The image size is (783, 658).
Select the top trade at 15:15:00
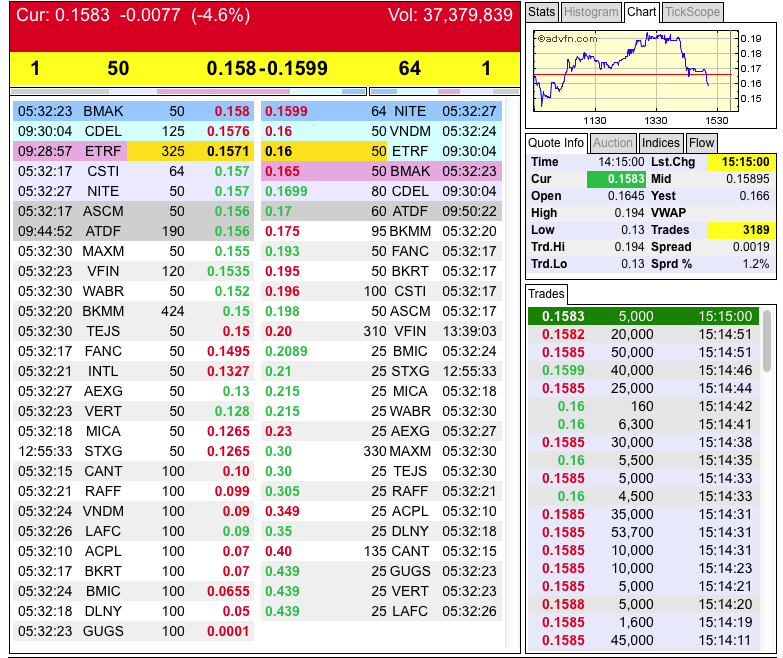[x=643, y=316]
